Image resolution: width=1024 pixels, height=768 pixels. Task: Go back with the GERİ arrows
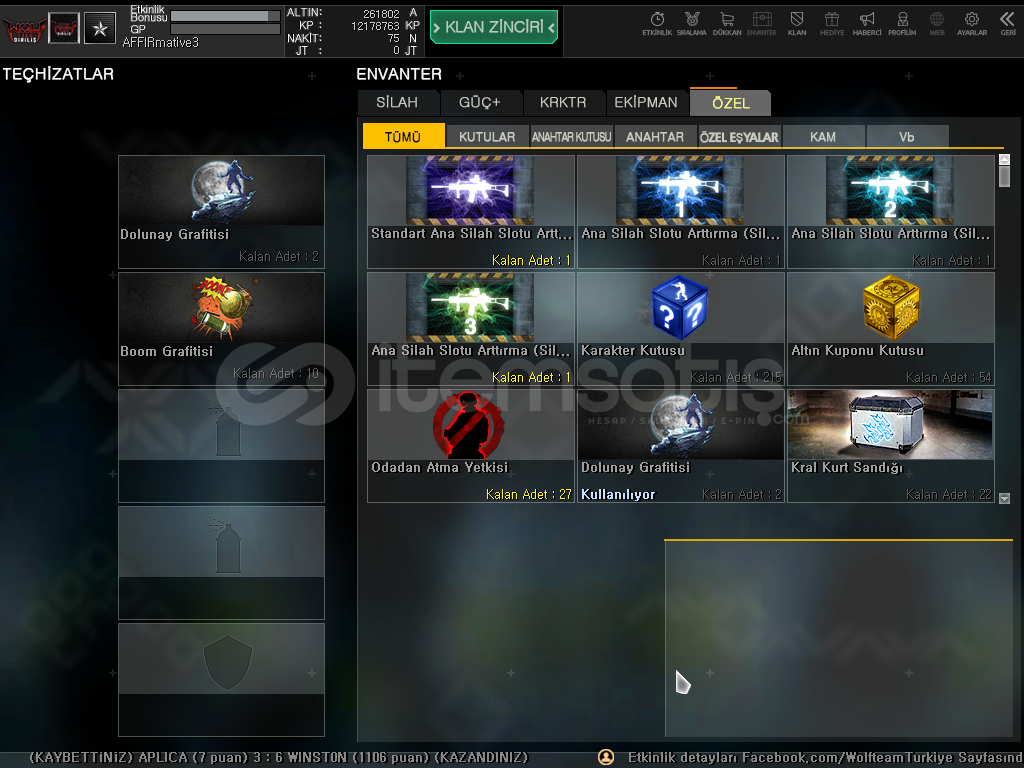pyautogui.click(x=1008, y=24)
